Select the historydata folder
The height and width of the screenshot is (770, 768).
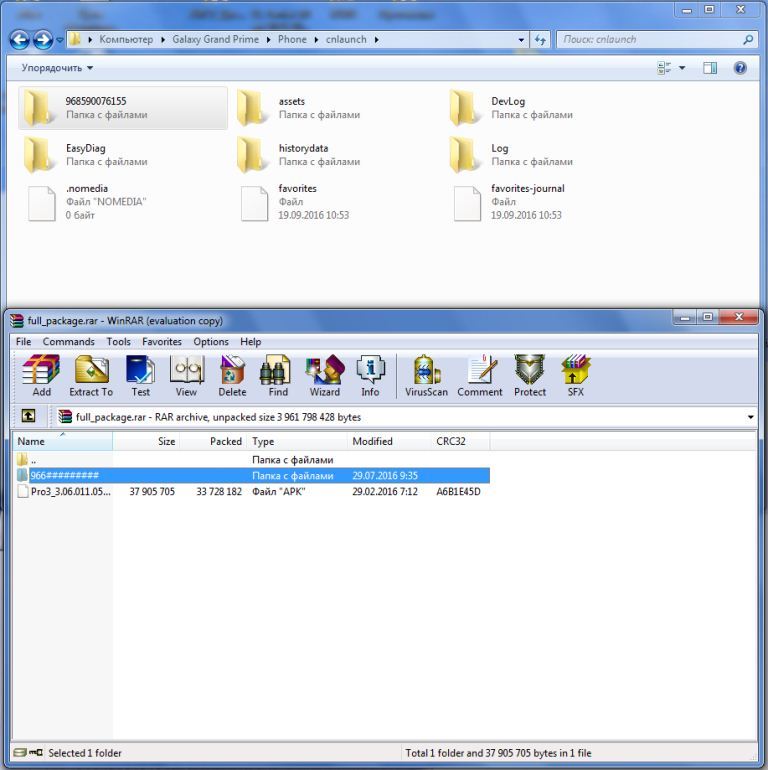pos(300,155)
